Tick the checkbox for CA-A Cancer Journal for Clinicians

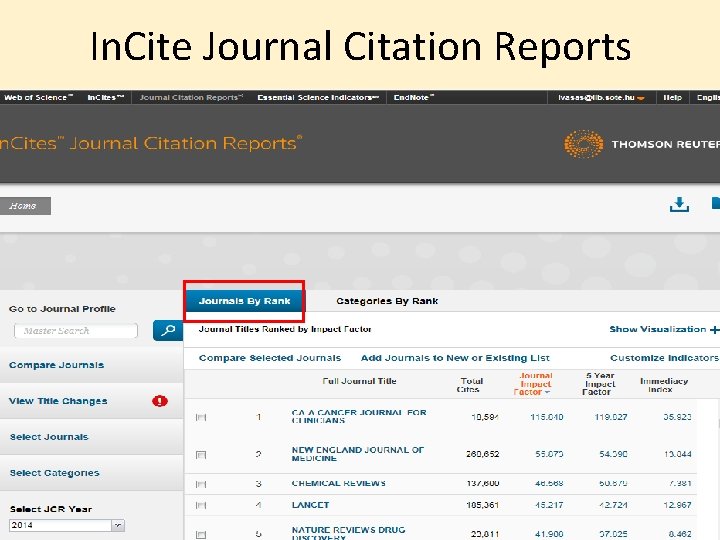[201, 417]
